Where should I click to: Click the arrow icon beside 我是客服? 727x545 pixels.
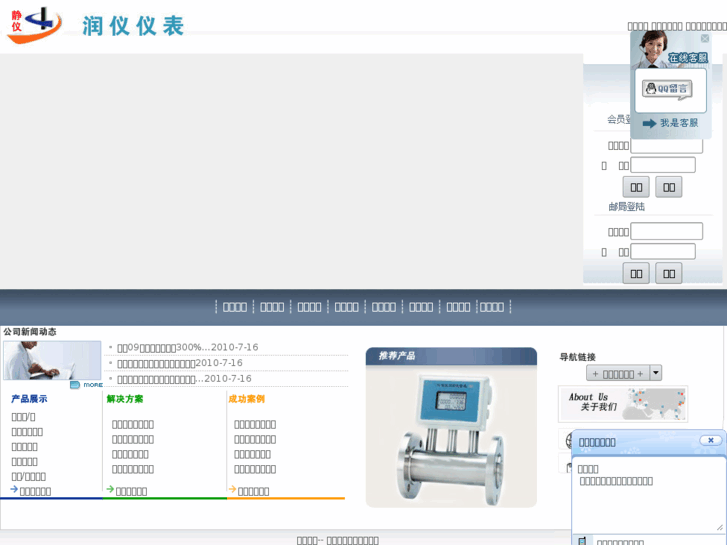point(649,123)
